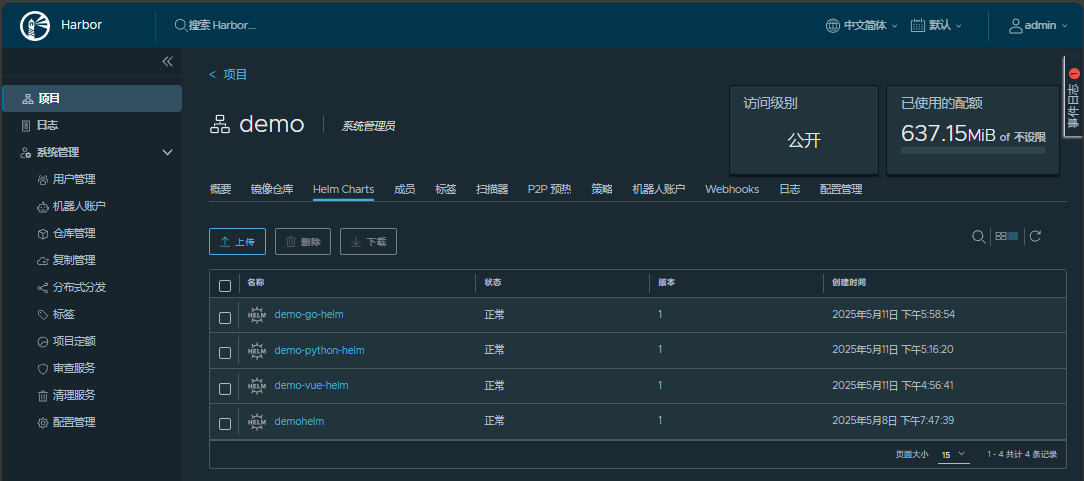Click the 状态 column header
Image resolution: width=1084 pixels, height=481 pixels.
tap(493, 283)
